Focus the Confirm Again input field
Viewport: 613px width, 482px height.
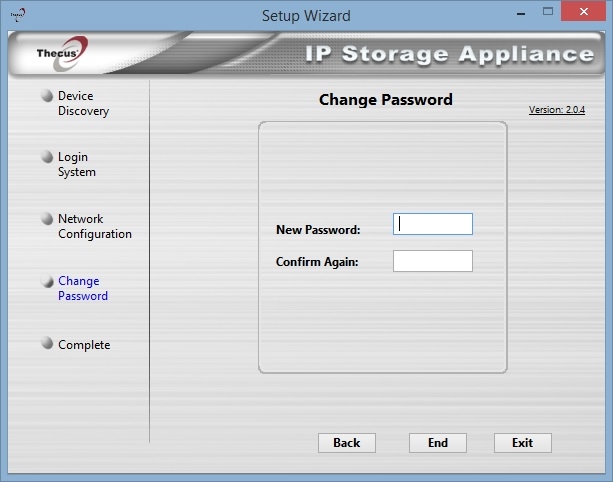pyautogui.click(x=433, y=261)
